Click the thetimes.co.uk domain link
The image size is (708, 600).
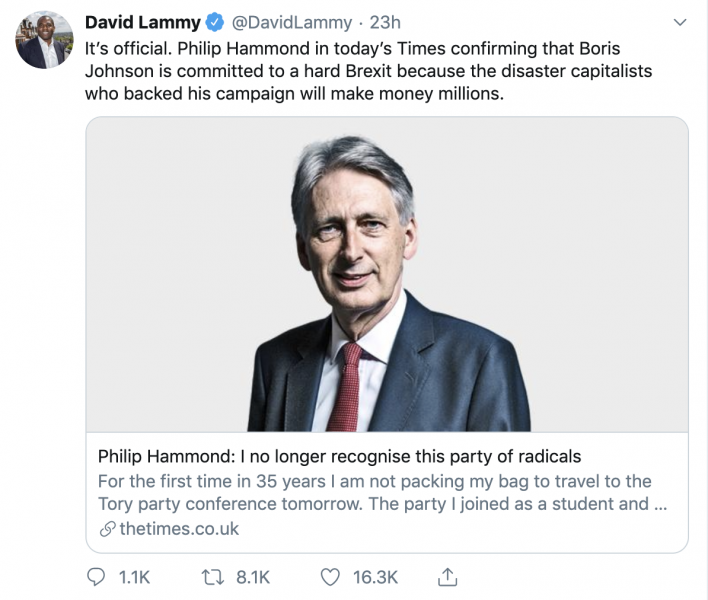(x=179, y=529)
